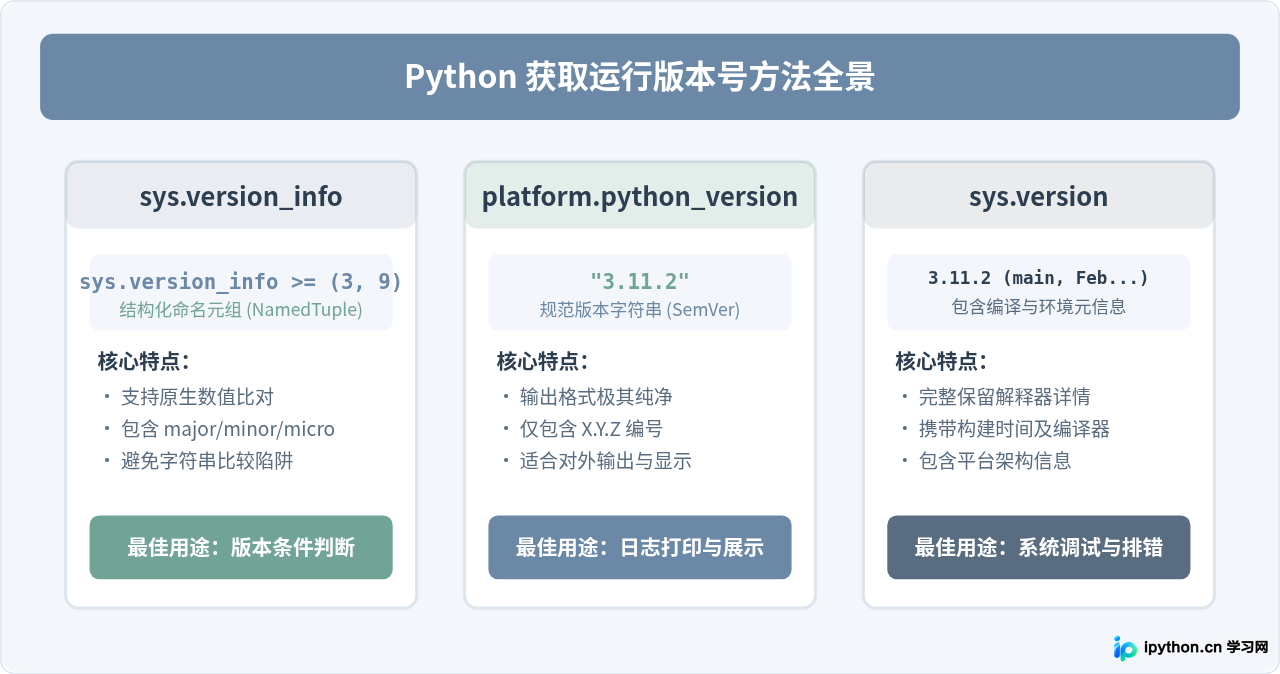This screenshot has height=674, width=1280.
Task: Click '包含编译与环境元信息' caption
Action: coord(1039,307)
